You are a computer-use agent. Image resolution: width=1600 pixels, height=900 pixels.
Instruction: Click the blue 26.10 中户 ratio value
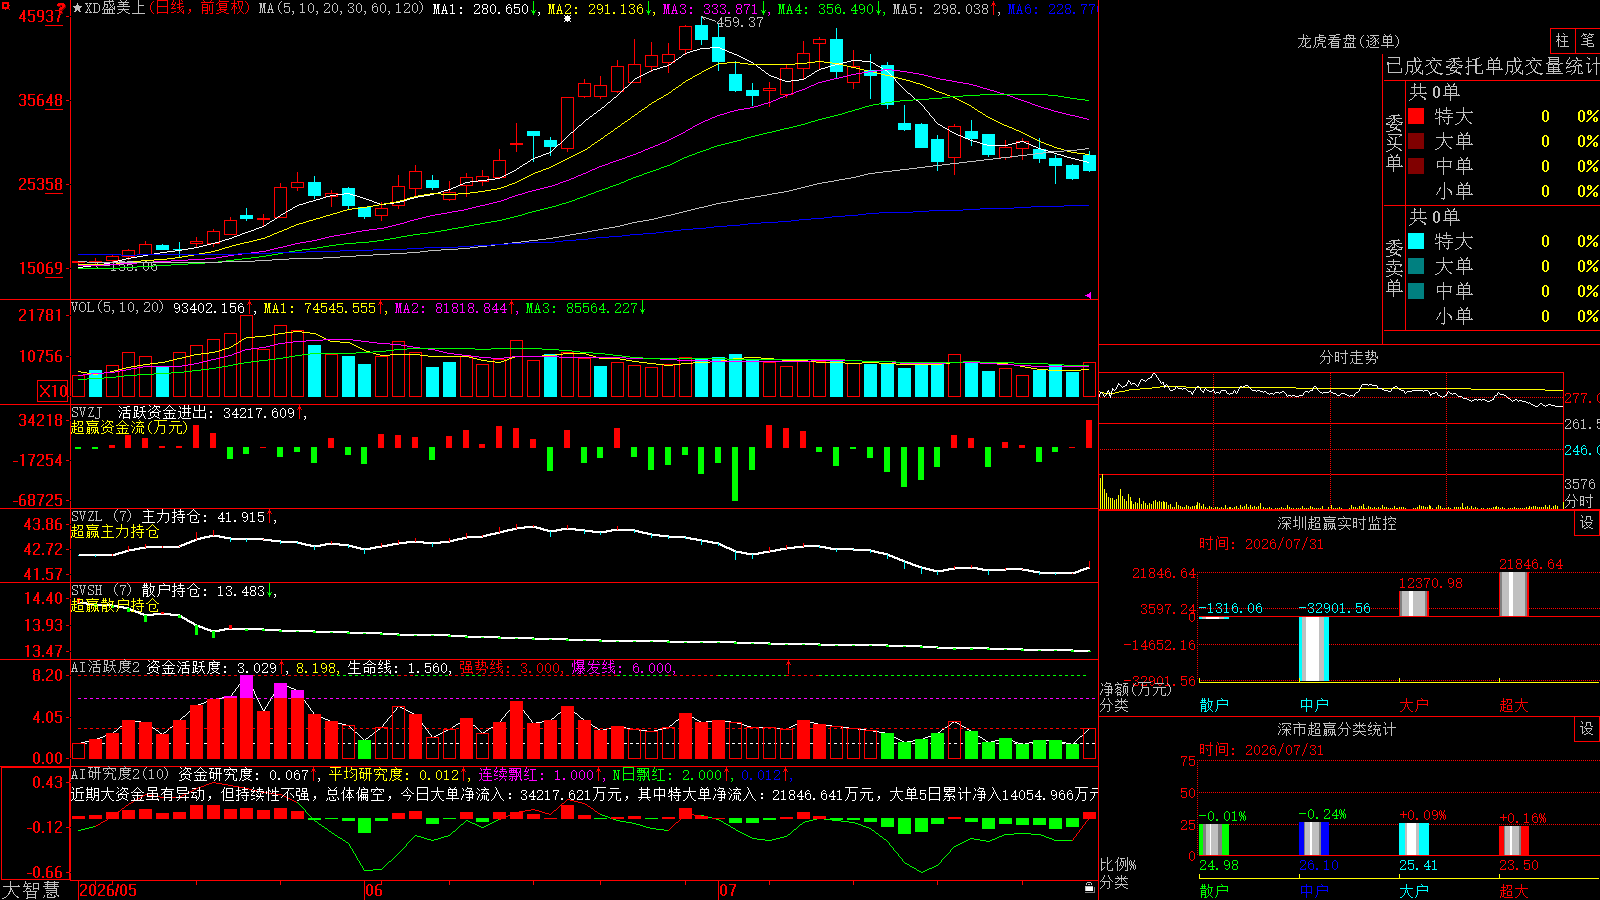pyautogui.click(x=1319, y=865)
